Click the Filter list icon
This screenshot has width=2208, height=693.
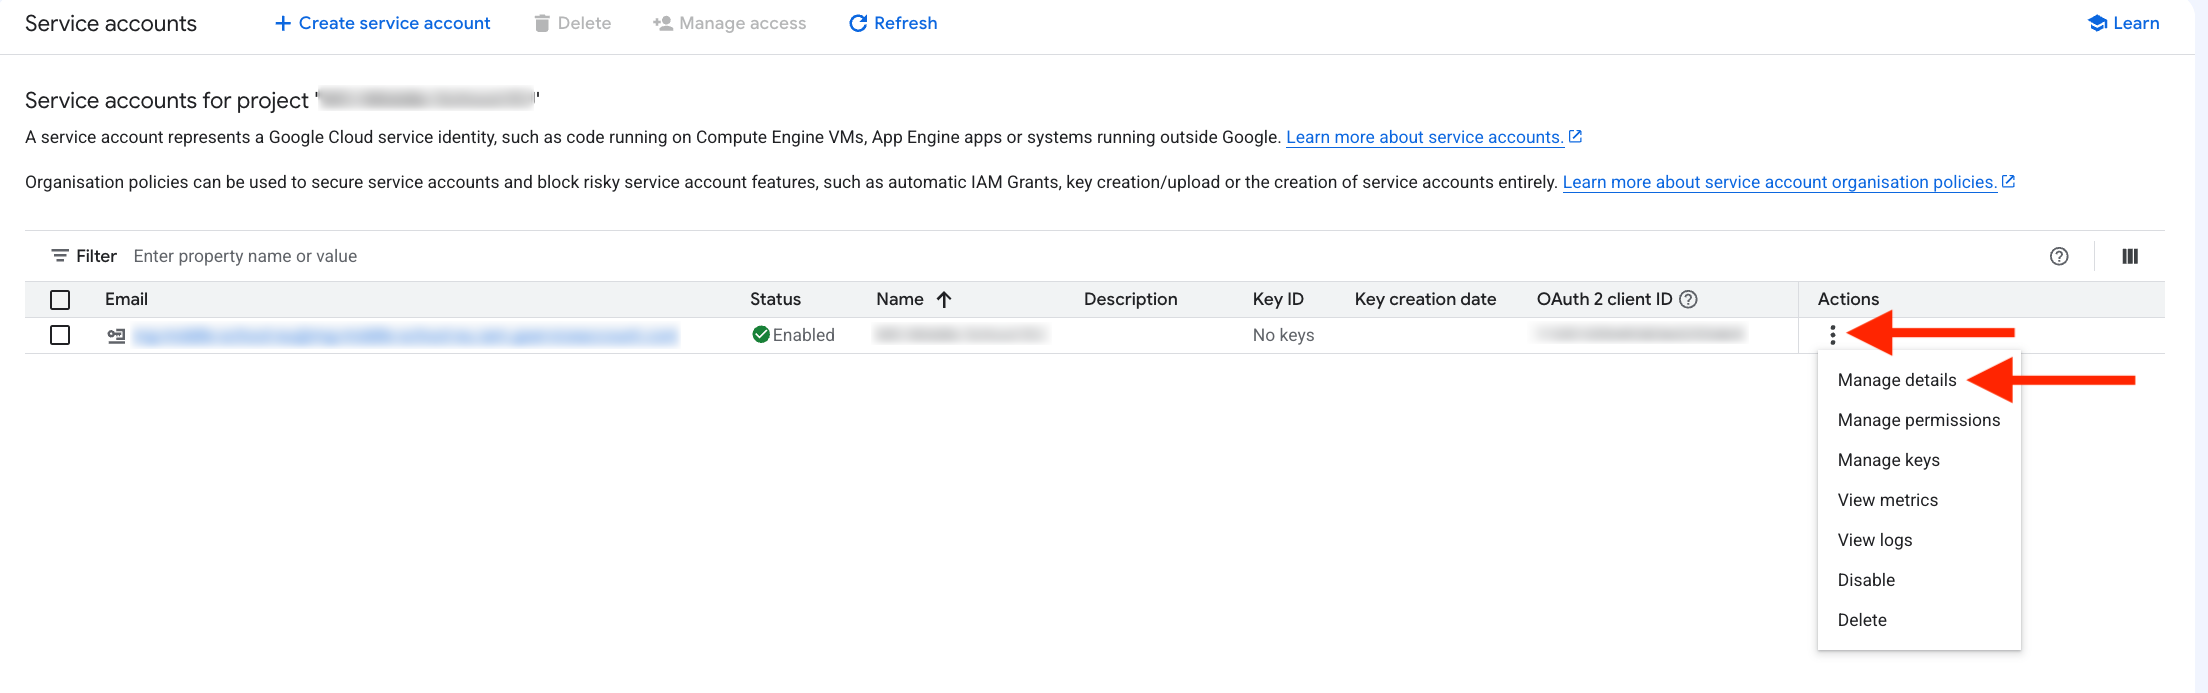pyautogui.click(x=60, y=256)
